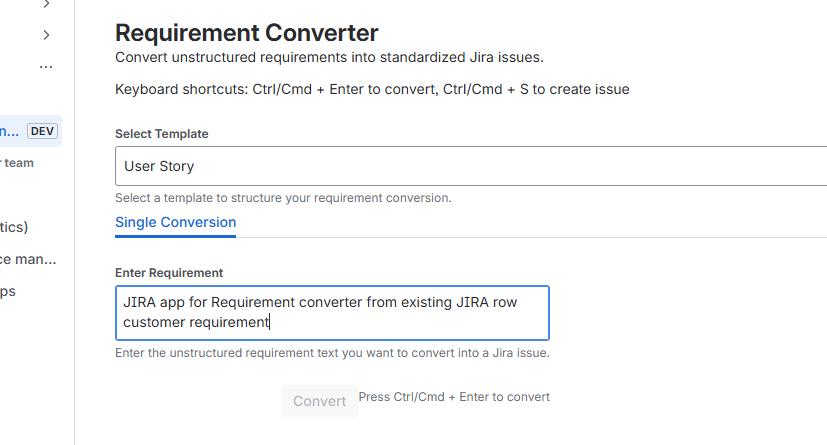This screenshot has height=445, width=827.
Task: Click the subtitle about standardized Jira issues
Action: pyautogui.click(x=329, y=57)
